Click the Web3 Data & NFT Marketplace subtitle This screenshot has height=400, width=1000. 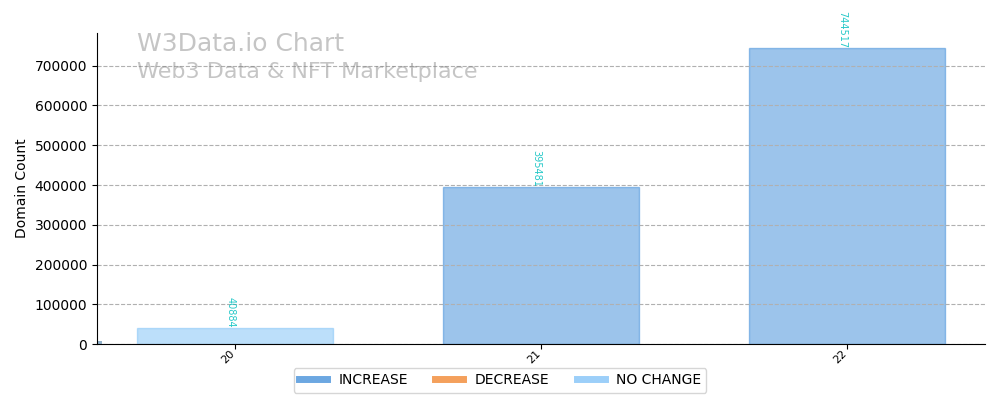[x=307, y=72]
